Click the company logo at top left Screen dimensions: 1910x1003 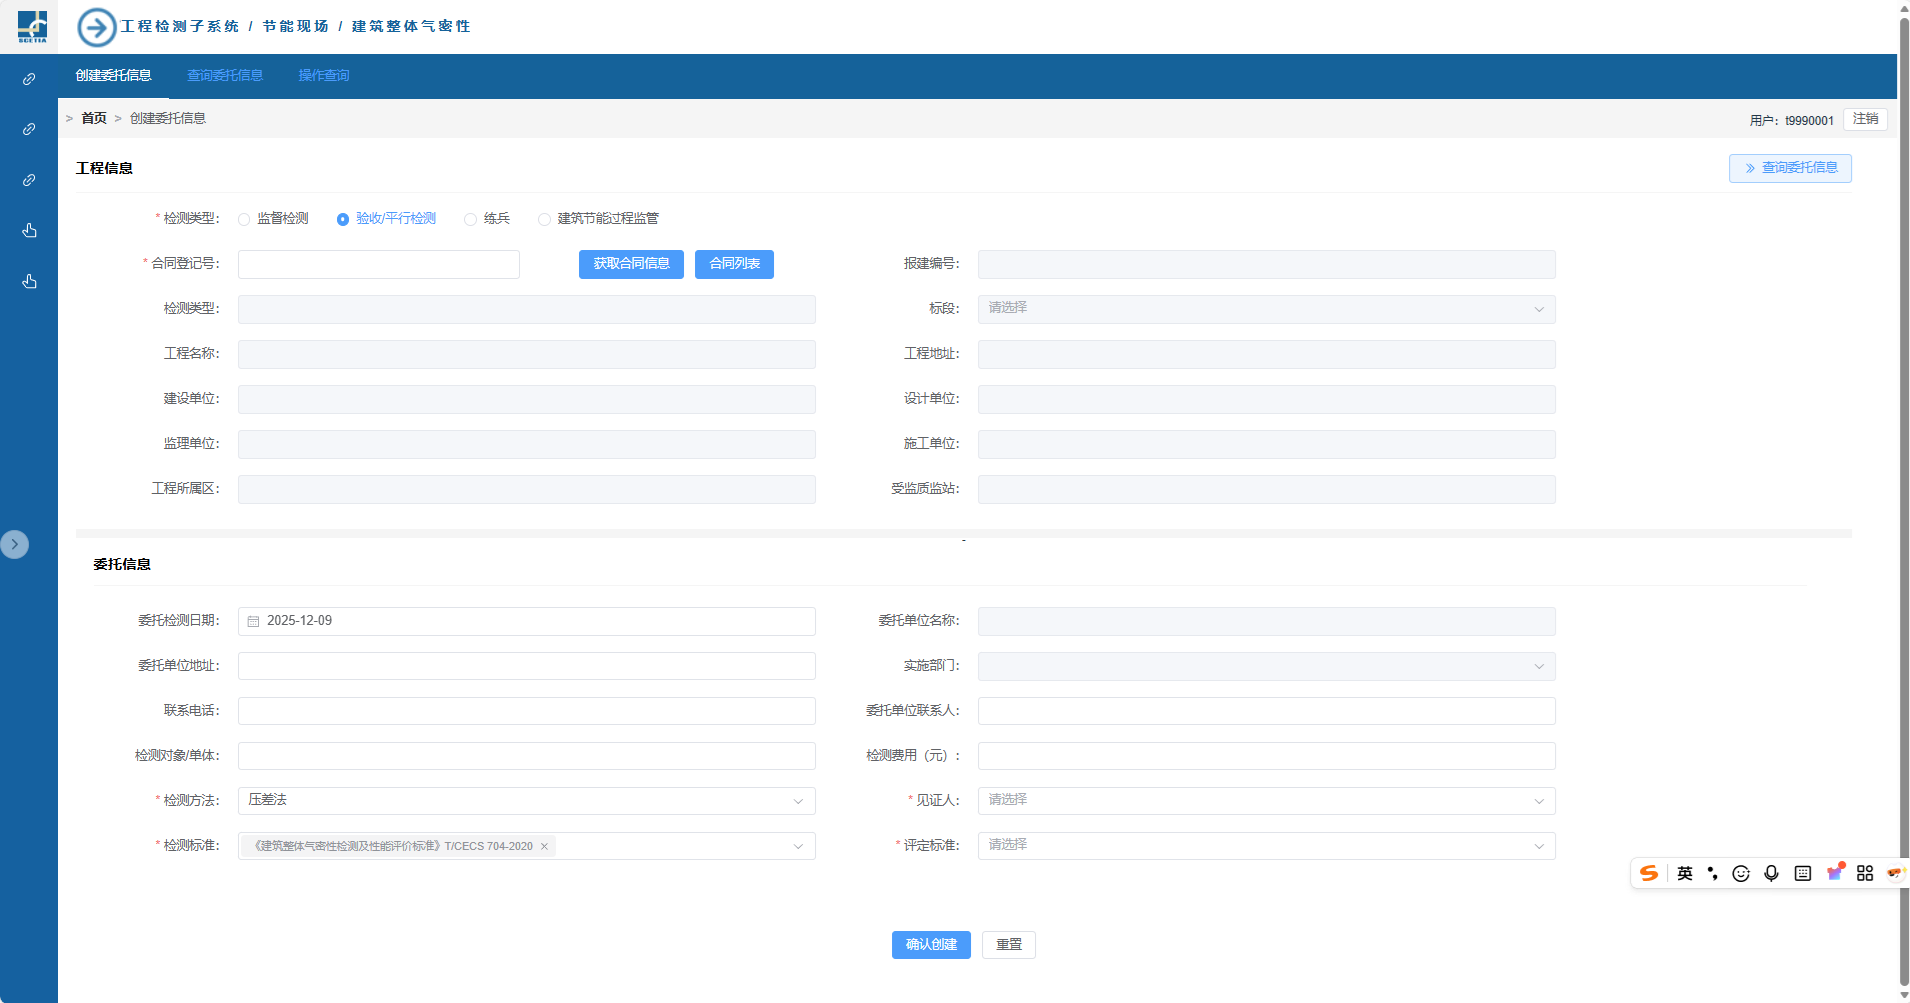pos(32,26)
